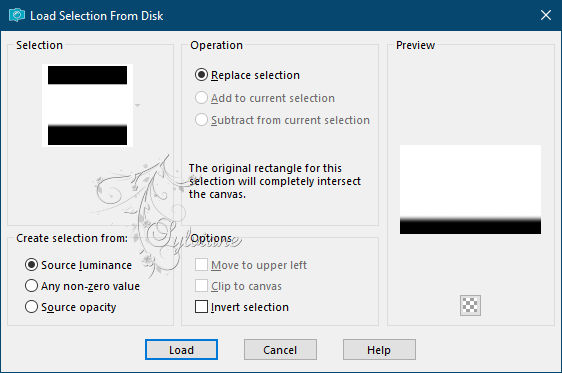Tick the Clip to canvas checkbox
562x373 pixels.
coord(201,286)
